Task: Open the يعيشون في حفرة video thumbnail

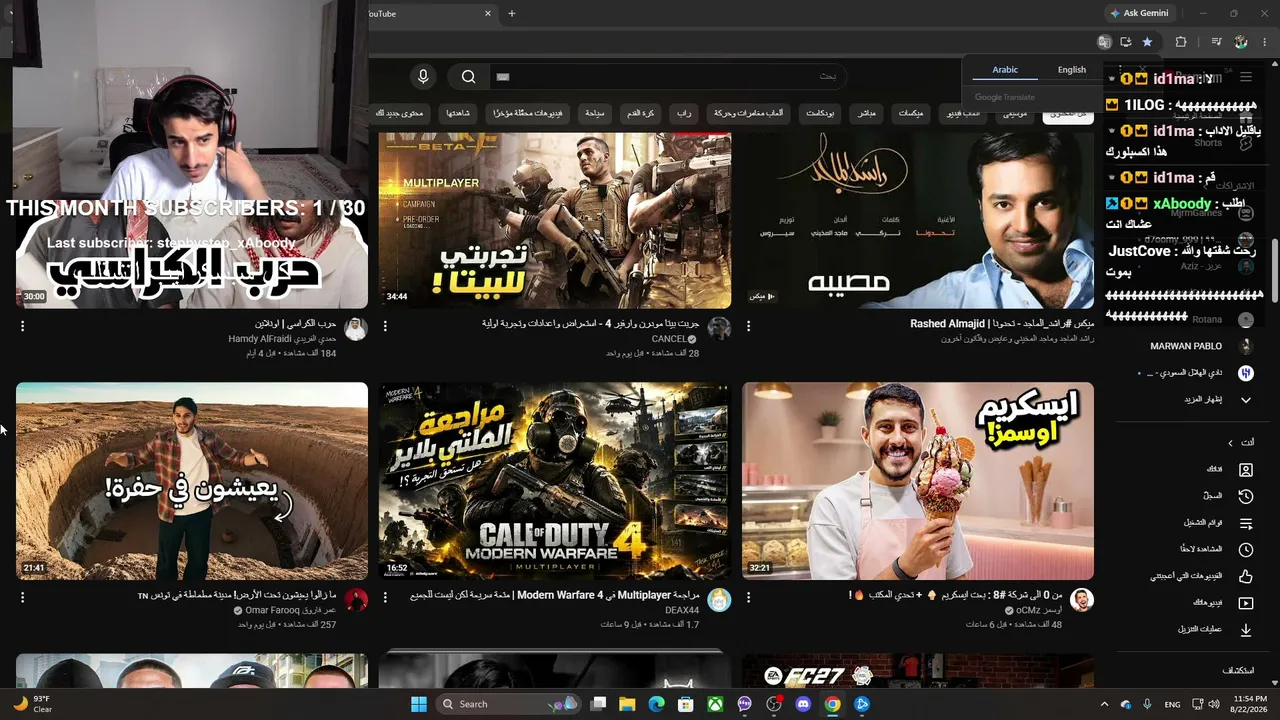Action: pyautogui.click(x=192, y=481)
